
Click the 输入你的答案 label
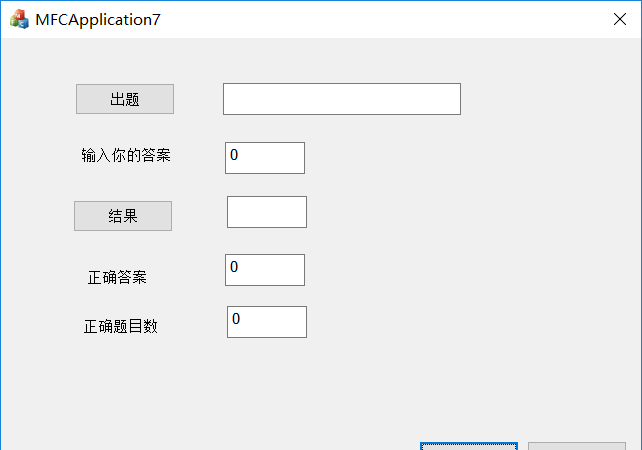[126, 155]
